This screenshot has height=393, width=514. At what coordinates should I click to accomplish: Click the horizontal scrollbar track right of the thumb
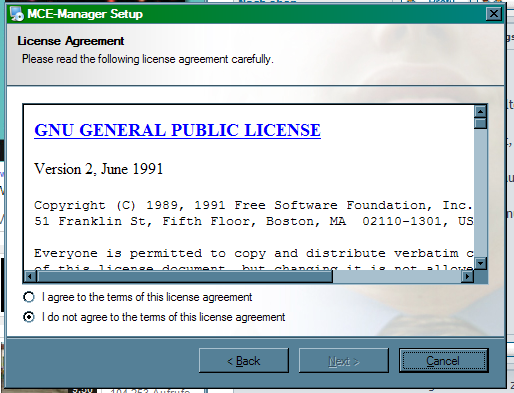coord(397,276)
